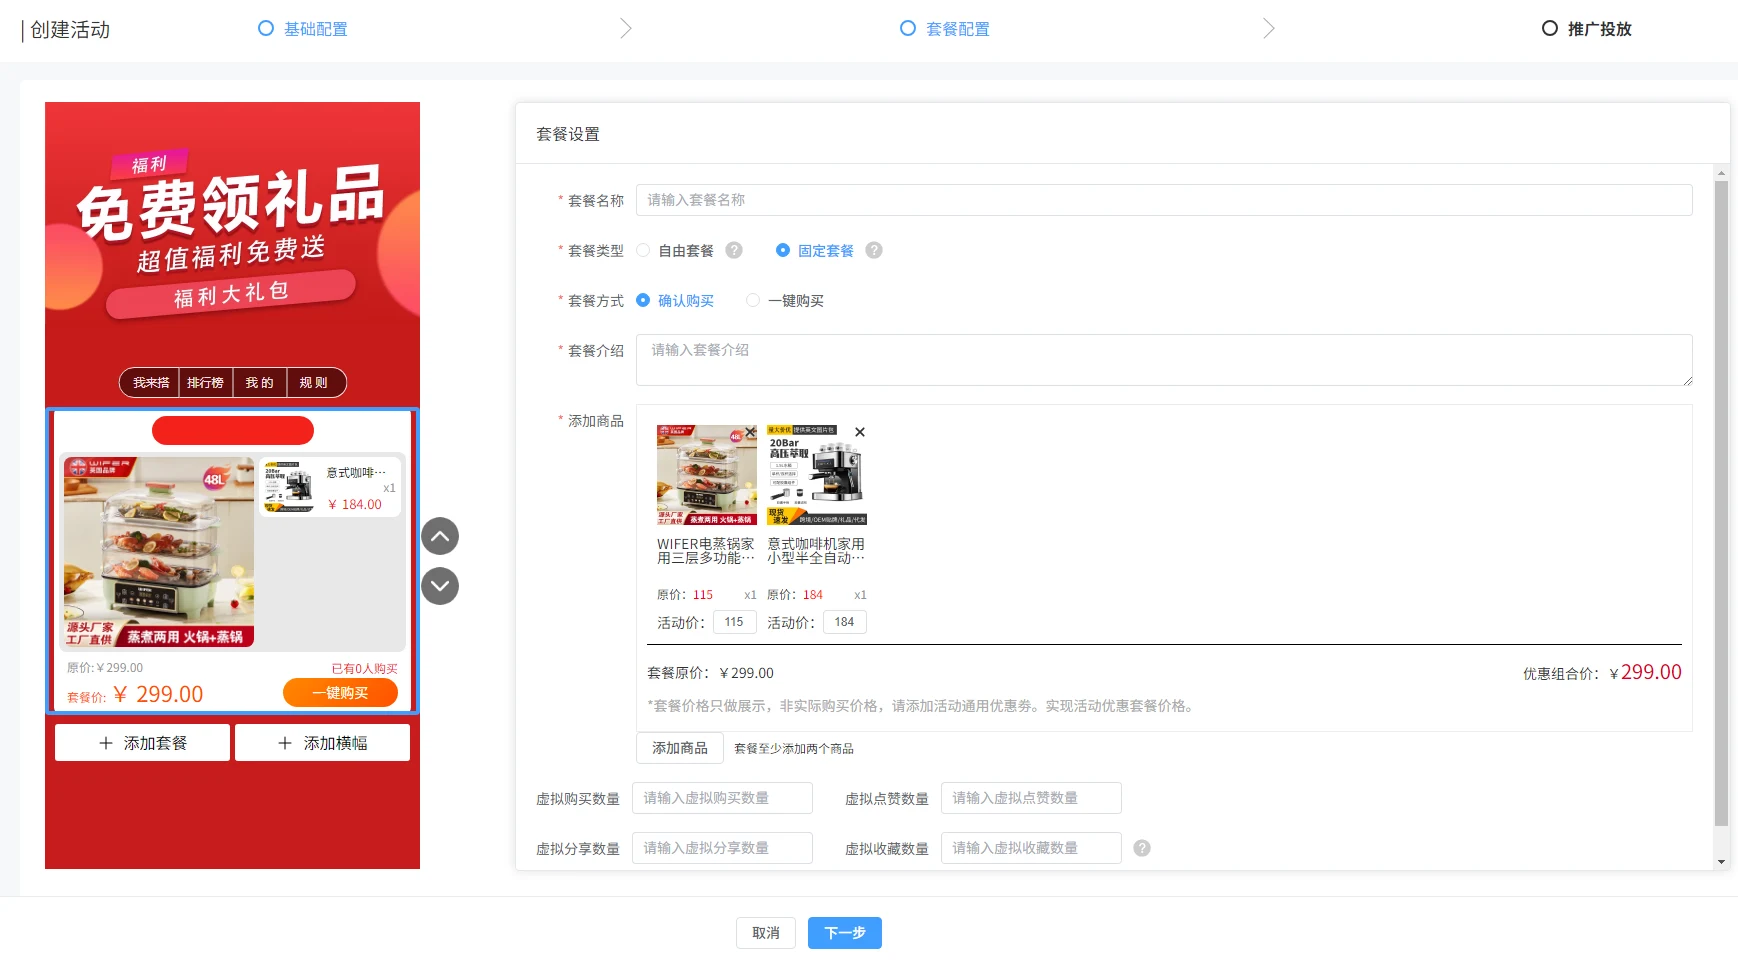The image size is (1738, 962).
Task: Open 排行榜 tab in preview
Action: coord(205,383)
